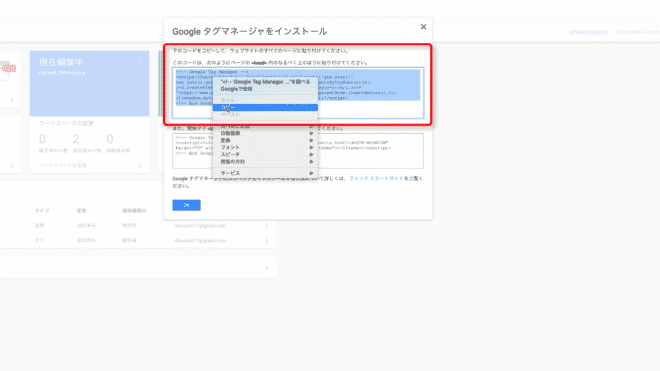Open the ワークスペースを管理 link
Image resolution: width=660 pixels, height=371 pixels.
(63, 165)
